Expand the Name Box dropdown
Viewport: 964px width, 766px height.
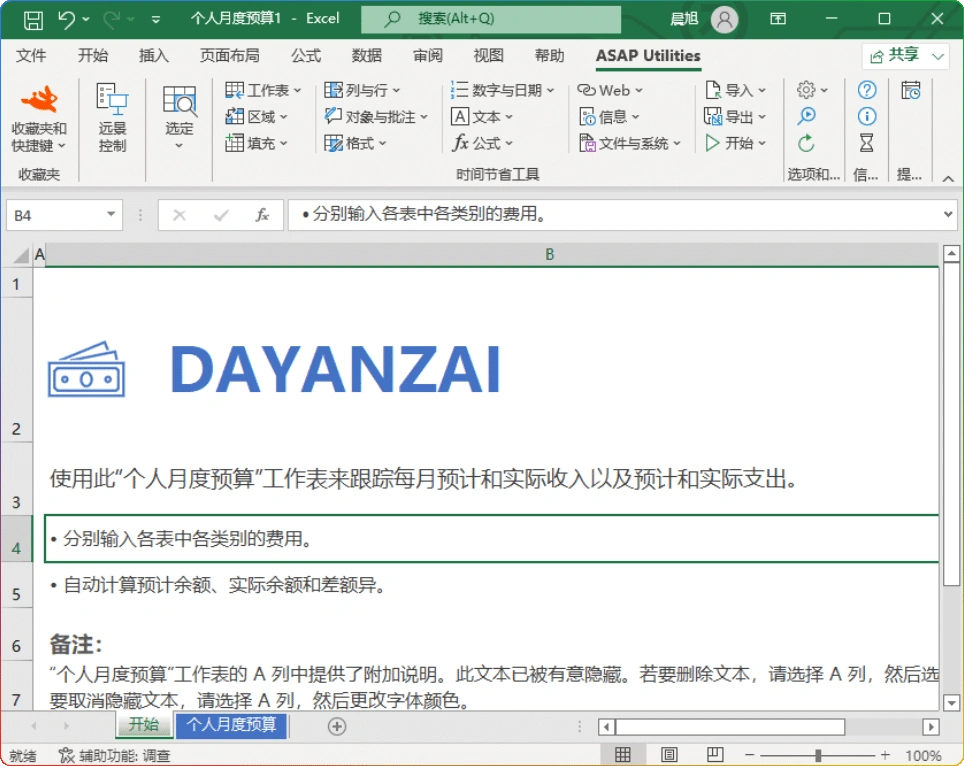click(111, 215)
